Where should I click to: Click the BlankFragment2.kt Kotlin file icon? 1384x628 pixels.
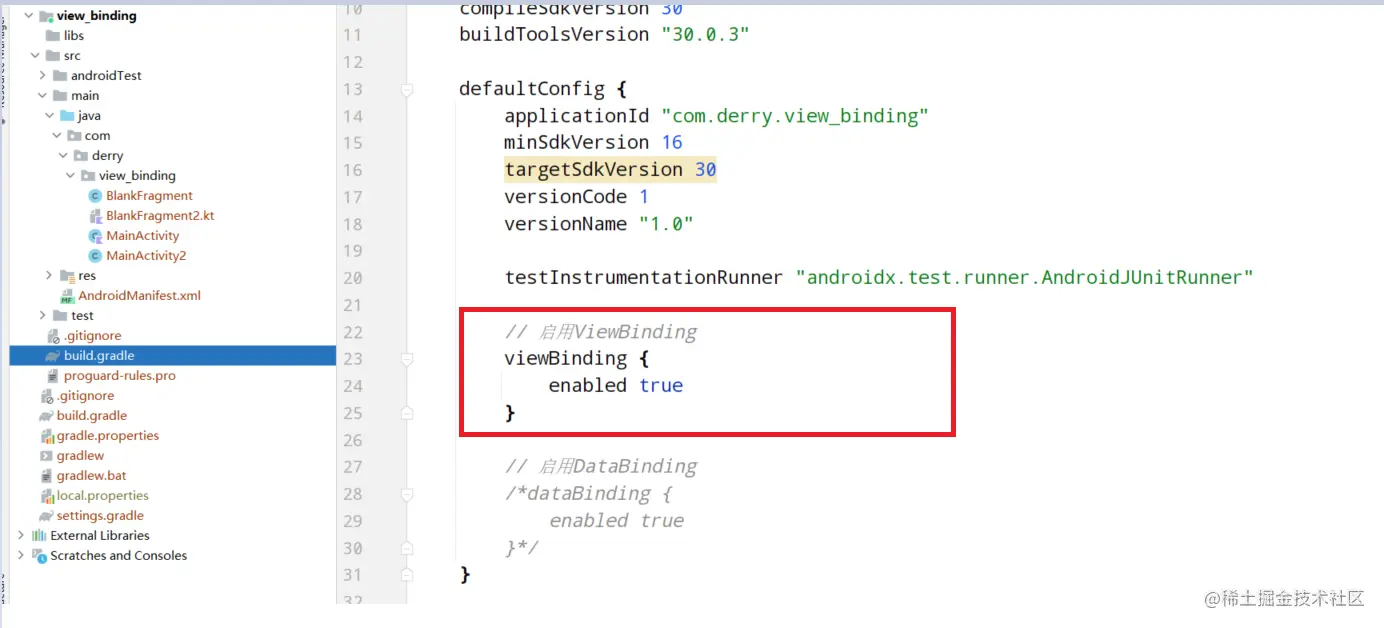tap(95, 216)
